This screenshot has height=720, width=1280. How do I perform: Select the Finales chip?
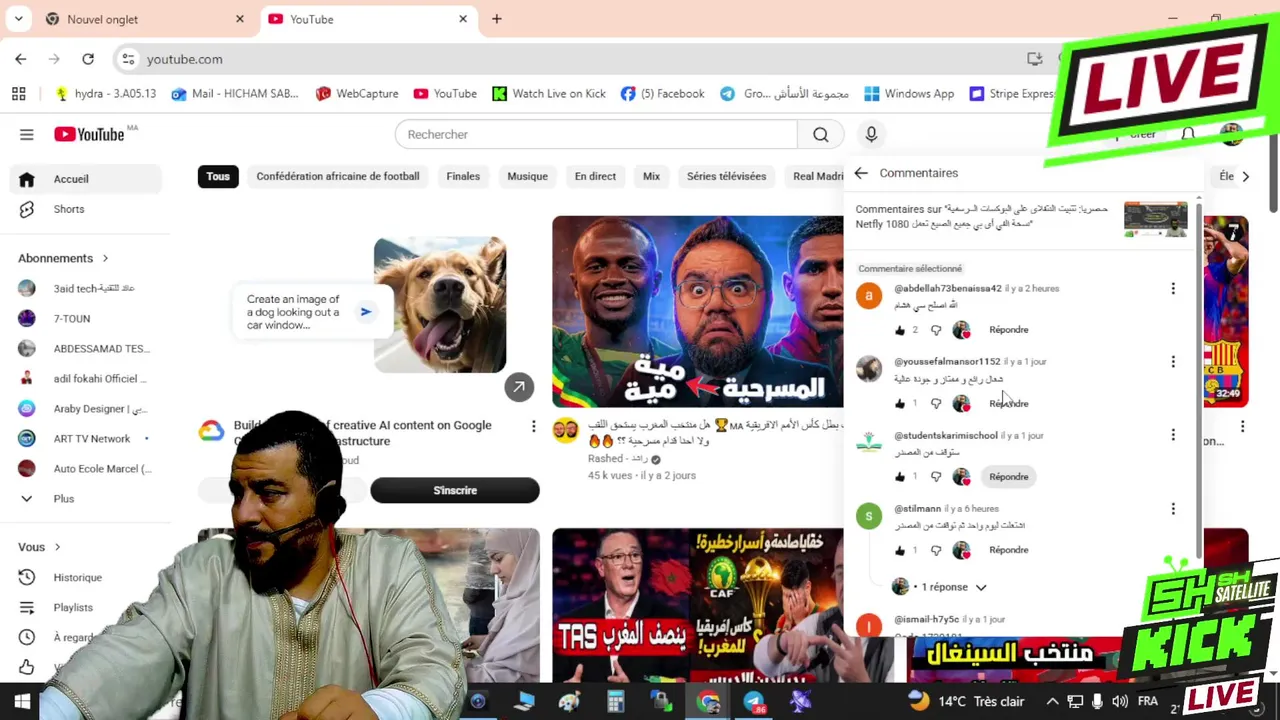click(463, 177)
